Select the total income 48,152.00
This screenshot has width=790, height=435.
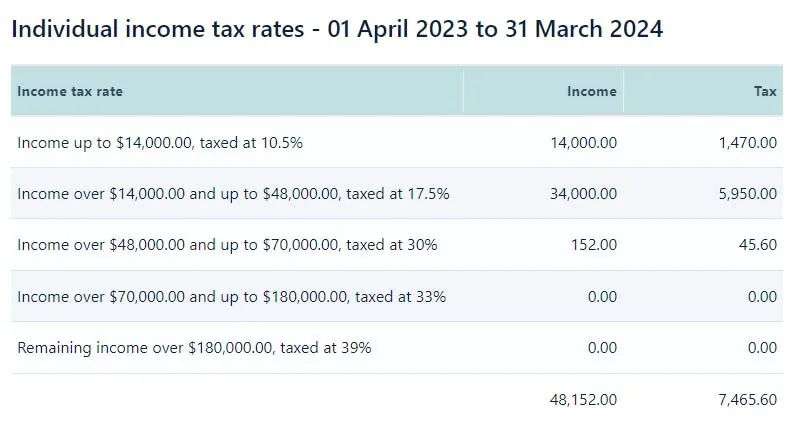(583, 400)
